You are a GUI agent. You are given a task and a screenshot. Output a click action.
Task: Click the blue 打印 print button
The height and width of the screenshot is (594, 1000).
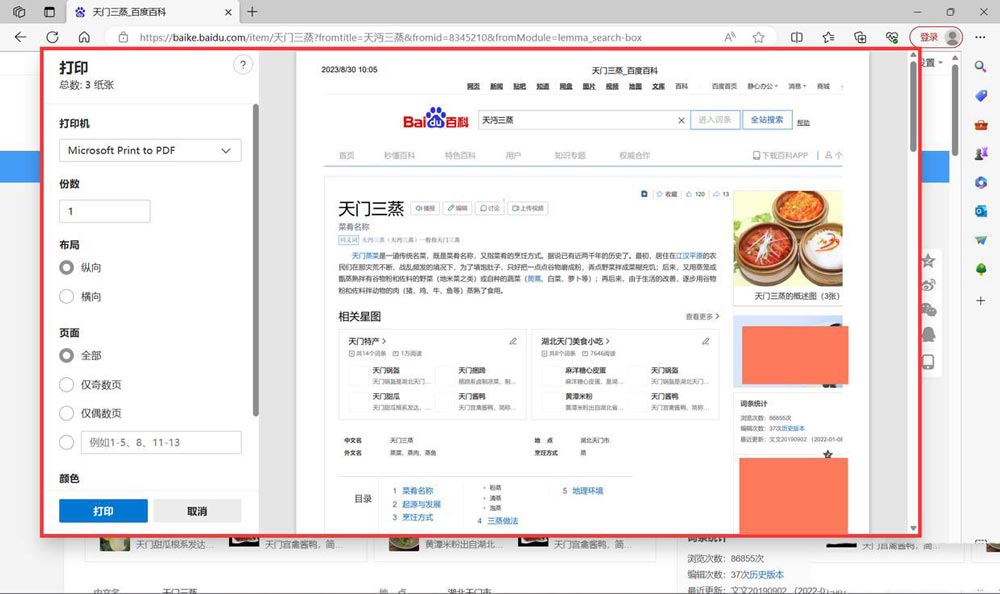103,511
